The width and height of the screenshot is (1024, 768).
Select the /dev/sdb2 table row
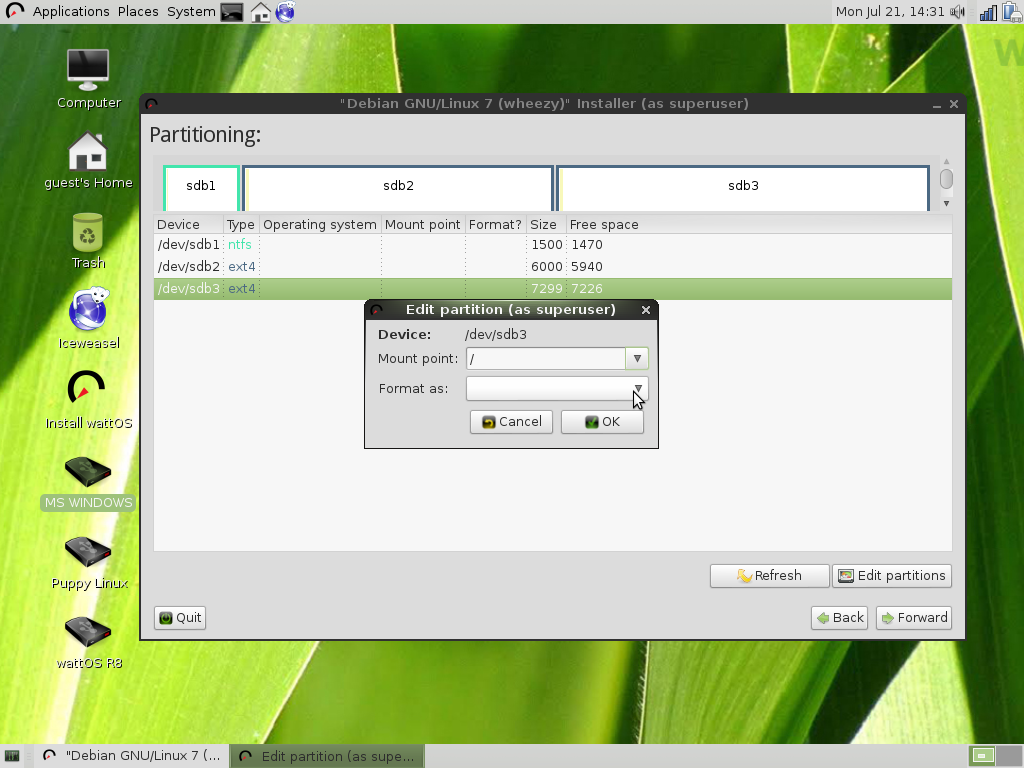pos(552,267)
